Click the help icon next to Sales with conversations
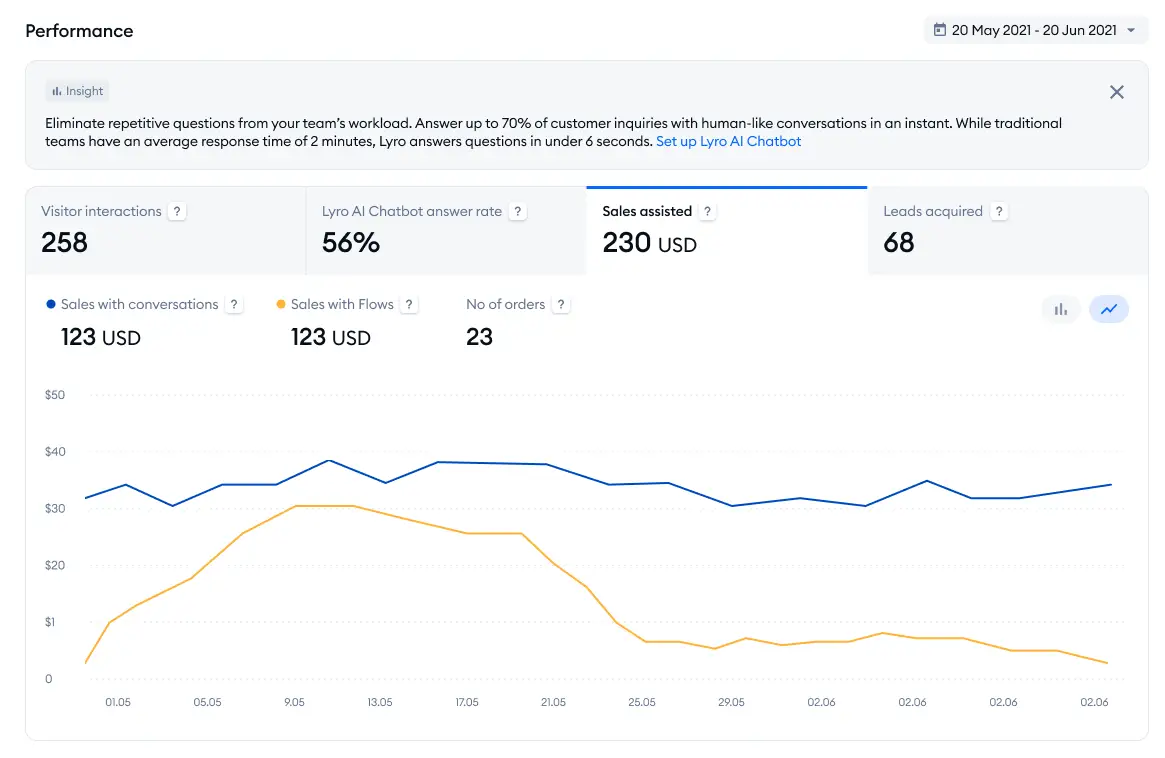 pos(234,305)
